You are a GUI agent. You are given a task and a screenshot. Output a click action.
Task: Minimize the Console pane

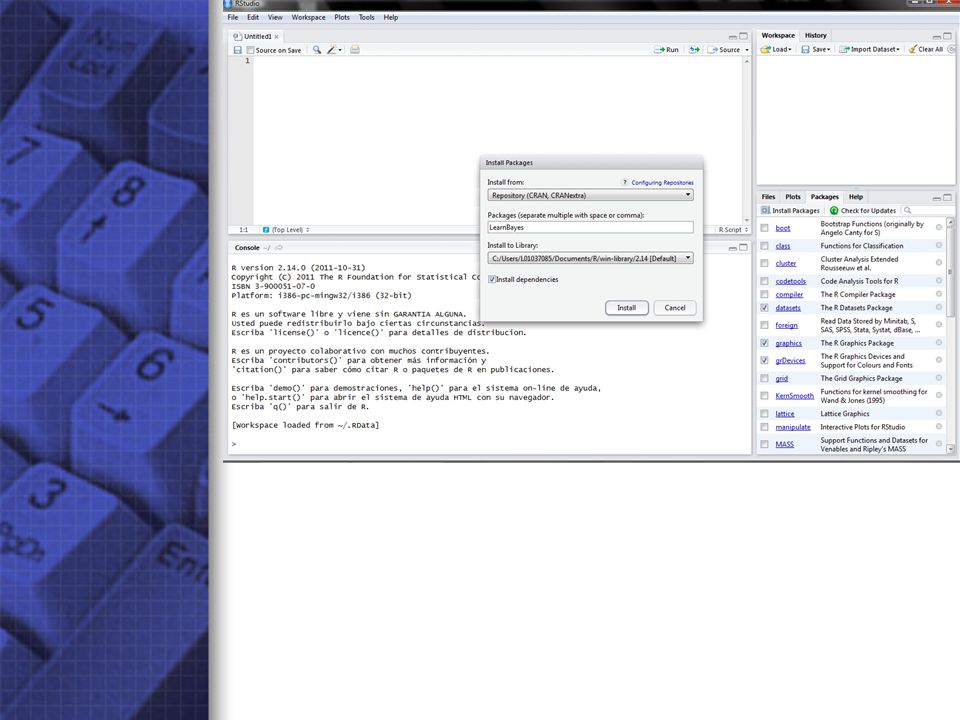point(732,248)
